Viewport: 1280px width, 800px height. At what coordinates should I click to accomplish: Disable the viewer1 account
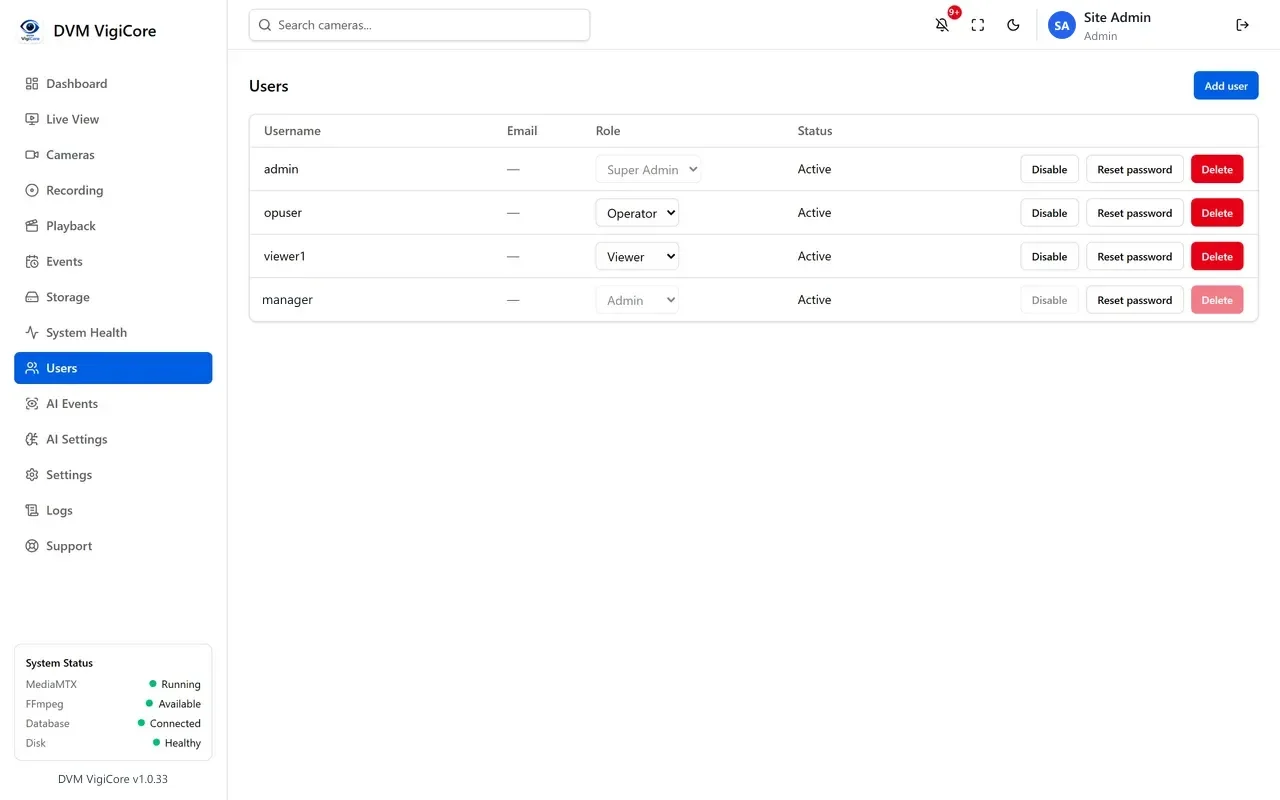pos(1049,256)
